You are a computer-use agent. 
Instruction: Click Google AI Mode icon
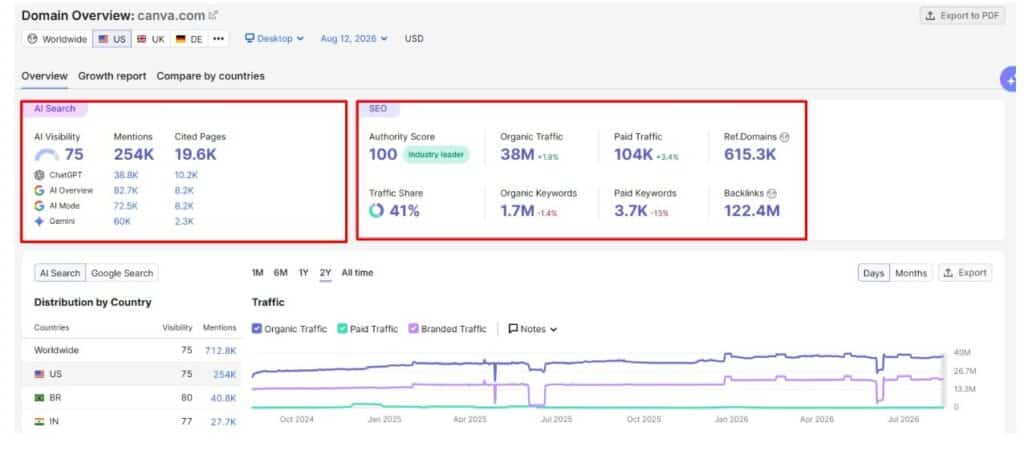tap(40, 206)
